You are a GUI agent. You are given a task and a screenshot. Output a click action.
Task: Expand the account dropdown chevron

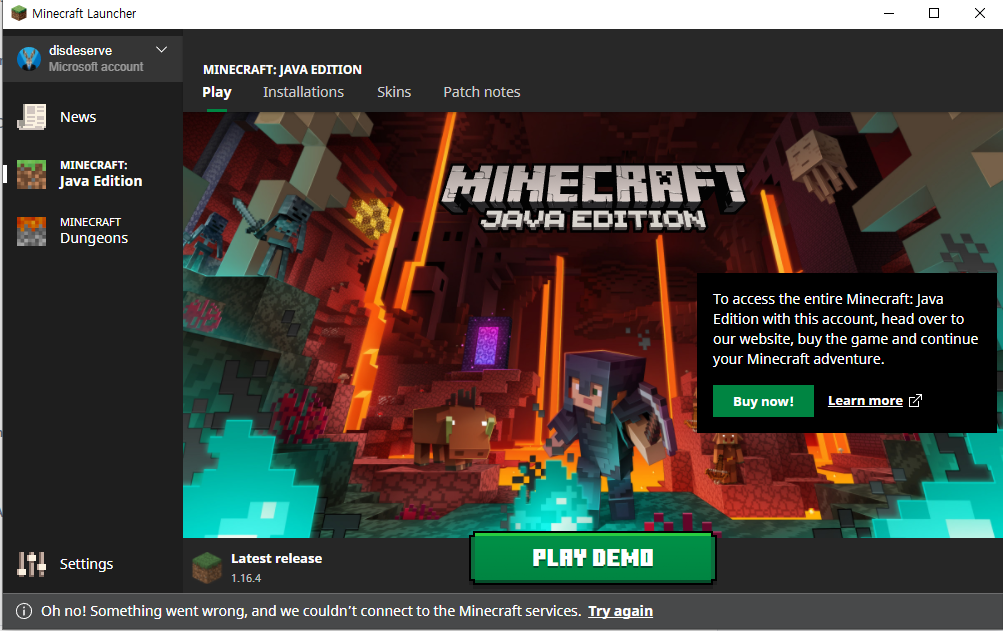pyautogui.click(x=162, y=50)
